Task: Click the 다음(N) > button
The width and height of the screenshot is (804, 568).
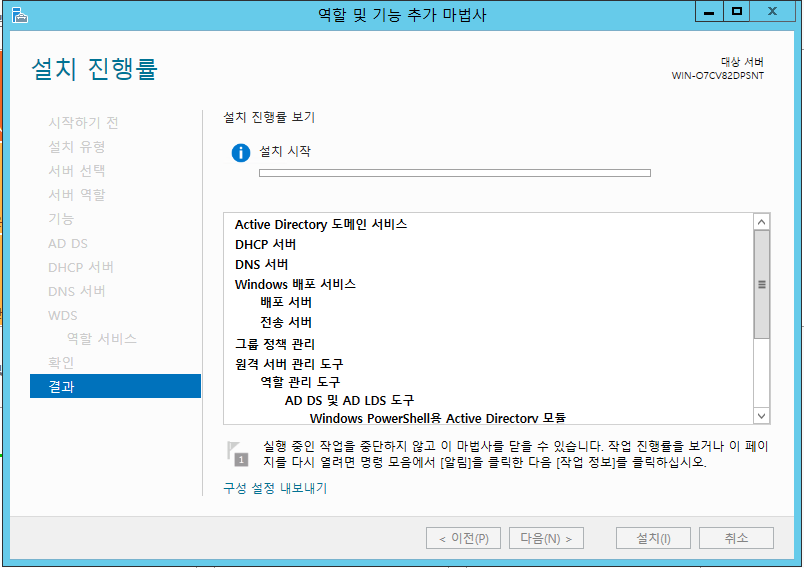Action: 545,538
